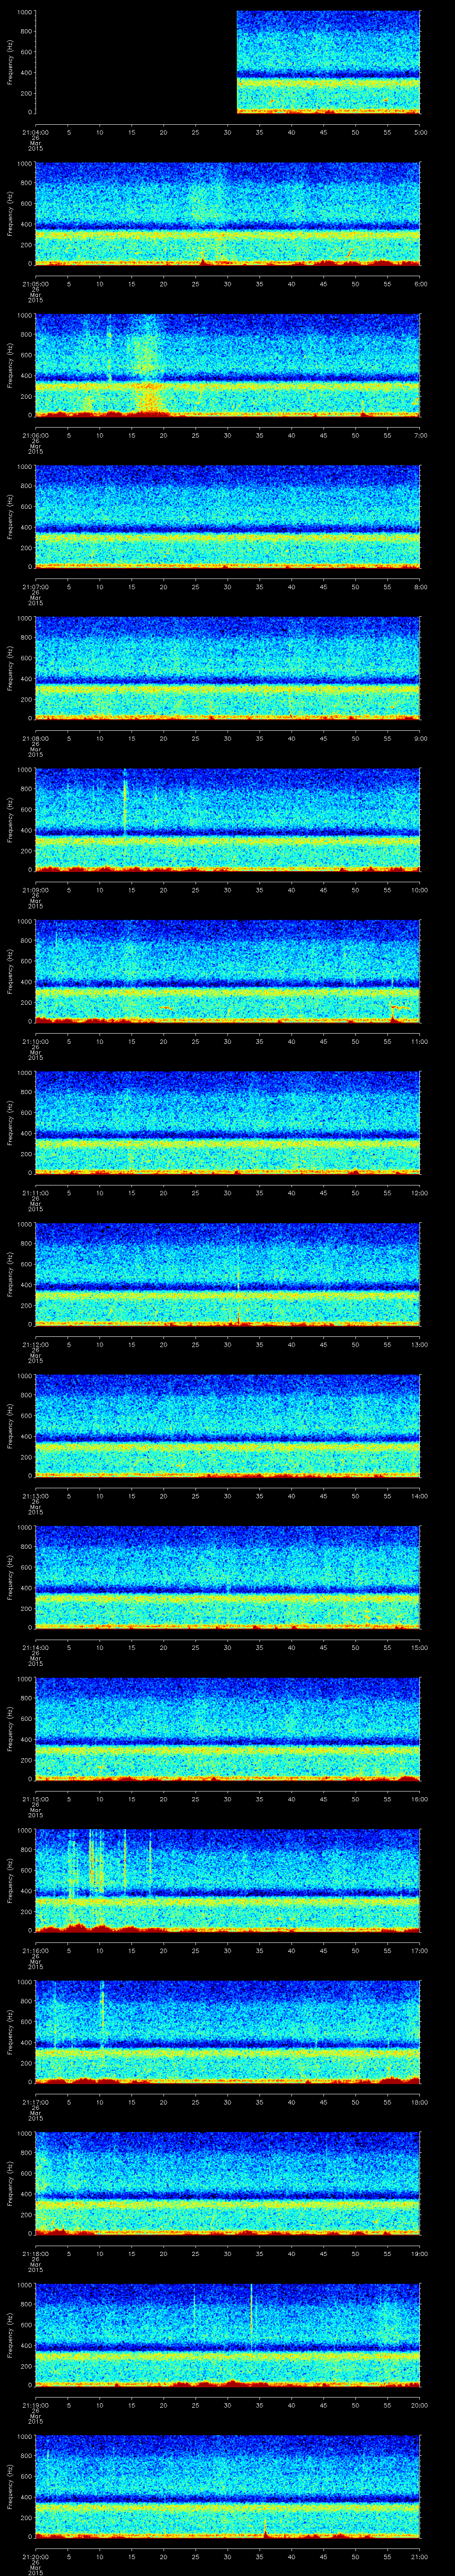Screen dimensions: 455x2576
Task: Click the '21:04:00' start time label
Action: click(x=35, y=131)
